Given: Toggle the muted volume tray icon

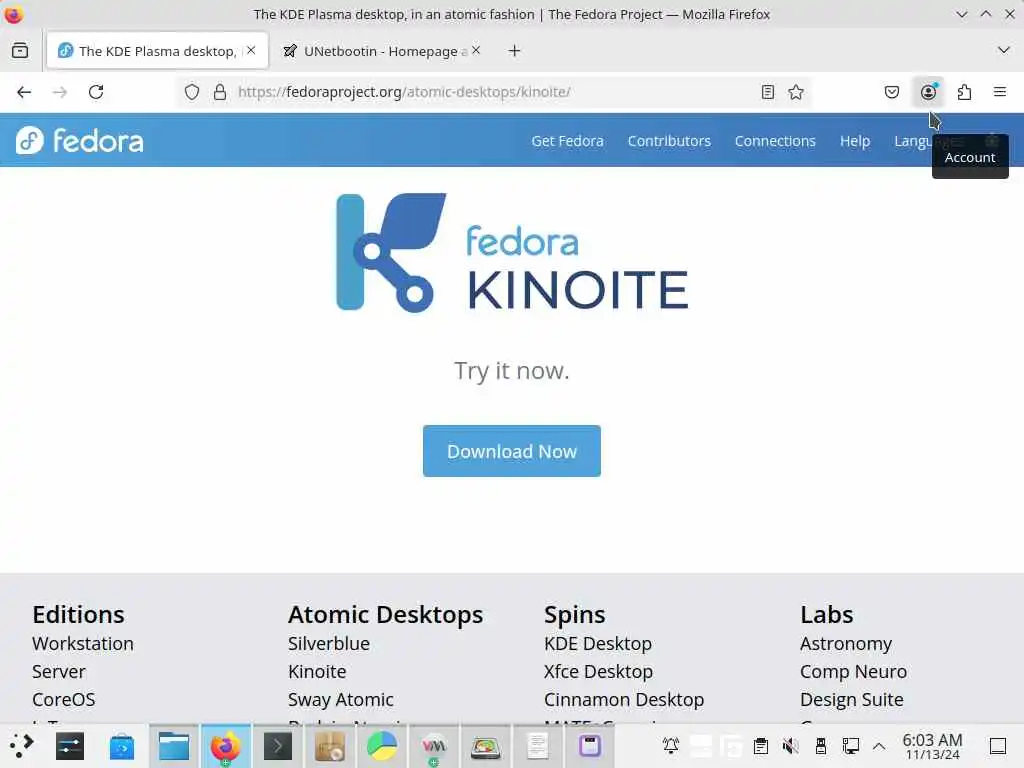Looking at the screenshot, I should (x=790, y=745).
